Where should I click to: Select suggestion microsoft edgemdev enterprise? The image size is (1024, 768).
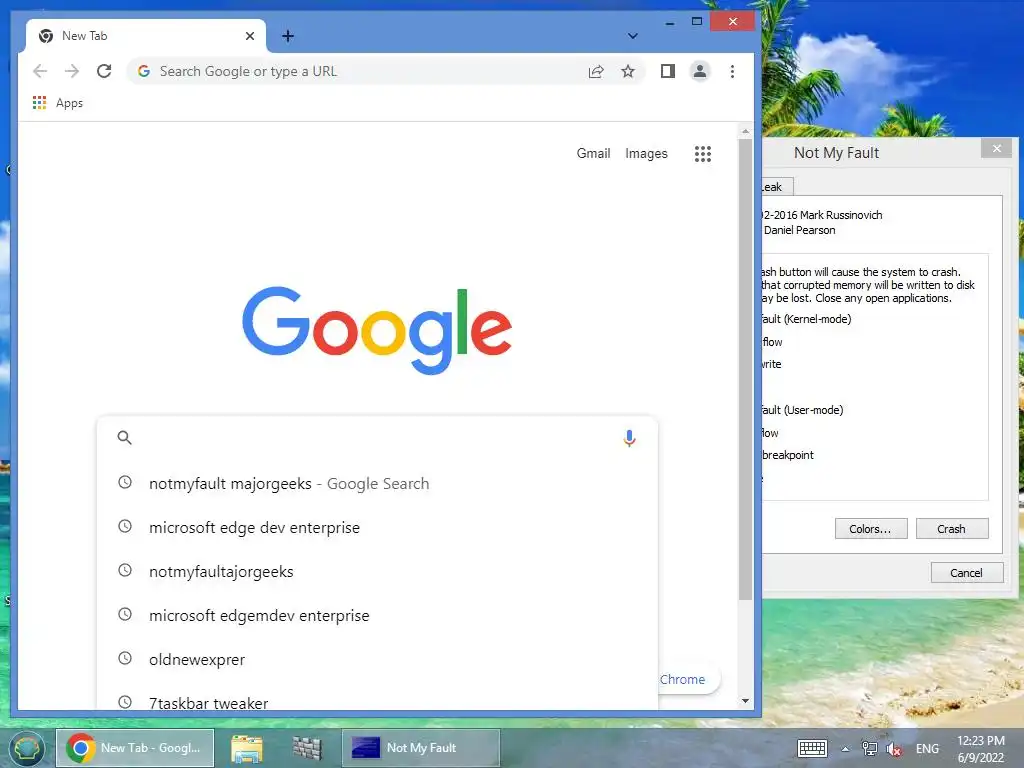[x=377, y=615]
